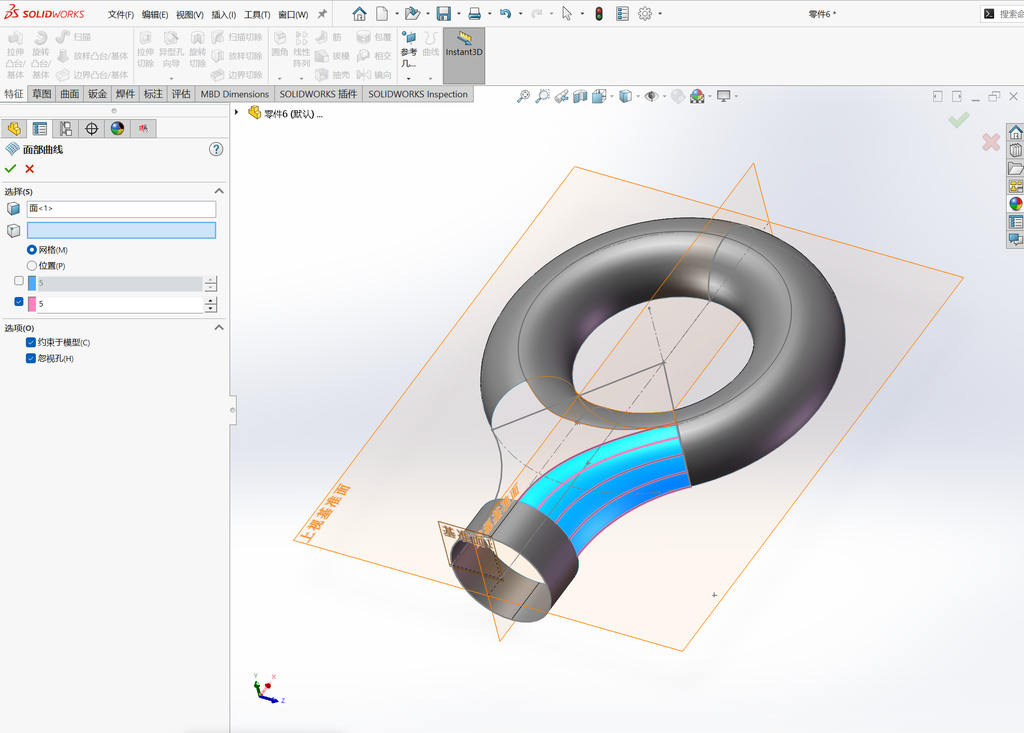Click the face selection box showing 面<1>
The image size is (1024, 733).
point(121,209)
